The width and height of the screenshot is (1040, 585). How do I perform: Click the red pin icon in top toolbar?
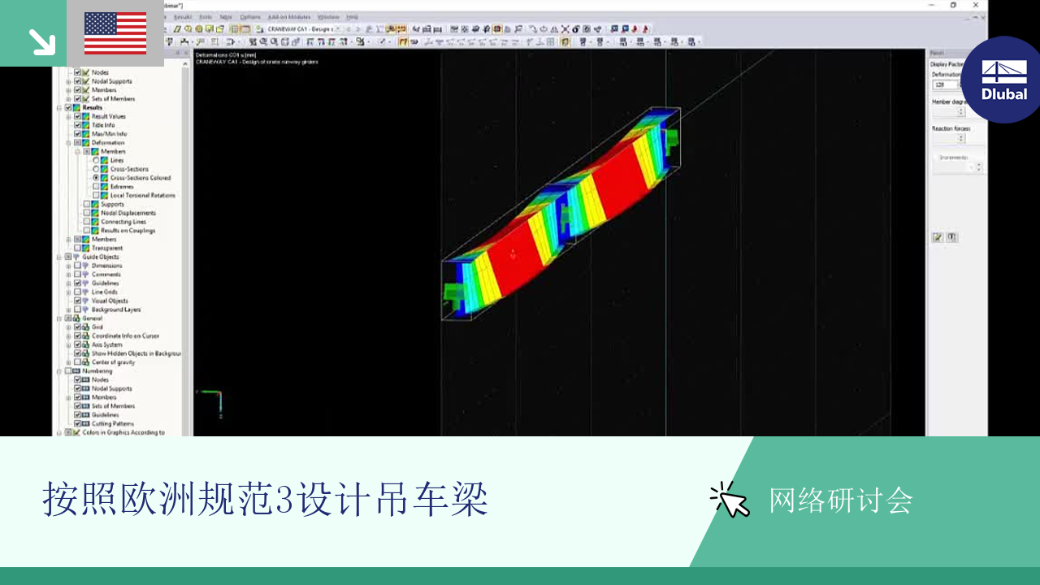[x=645, y=29]
